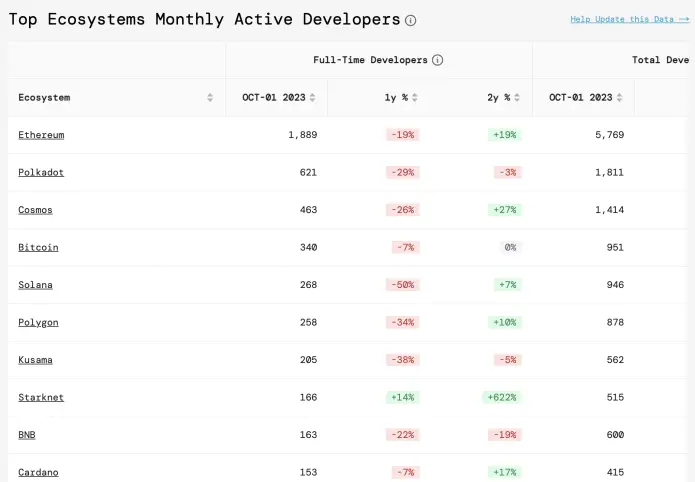The width and height of the screenshot is (695, 482).
Task: Open the Kusama ecosystem link
Action: (x=35, y=360)
